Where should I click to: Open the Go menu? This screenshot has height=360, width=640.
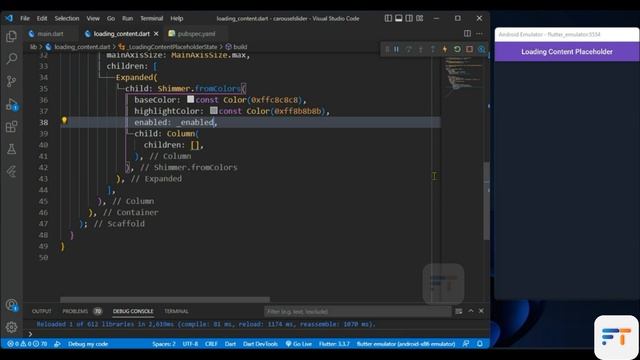pyautogui.click(x=111, y=18)
